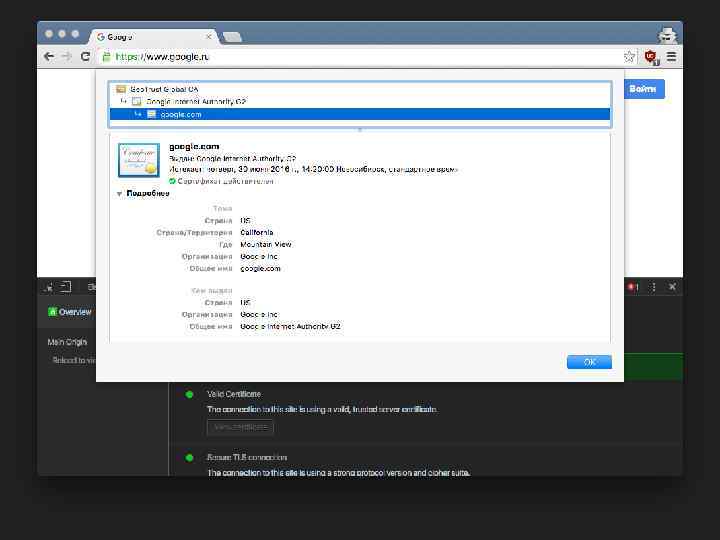Click the splitter handle below certificate tree
Viewport: 720px width, 540px height.
coord(360,130)
